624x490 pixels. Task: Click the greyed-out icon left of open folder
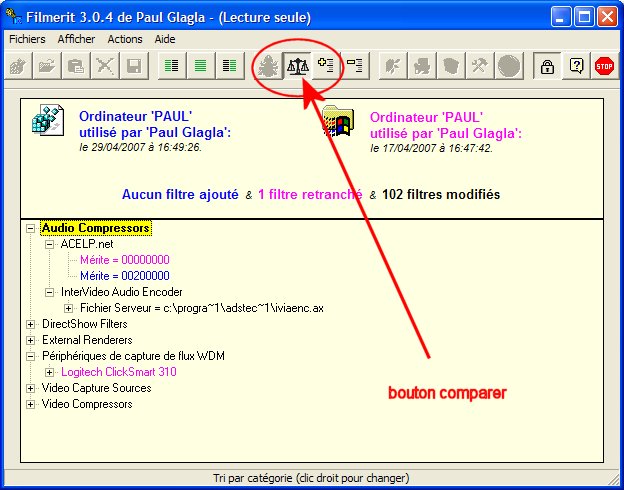point(18,66)
